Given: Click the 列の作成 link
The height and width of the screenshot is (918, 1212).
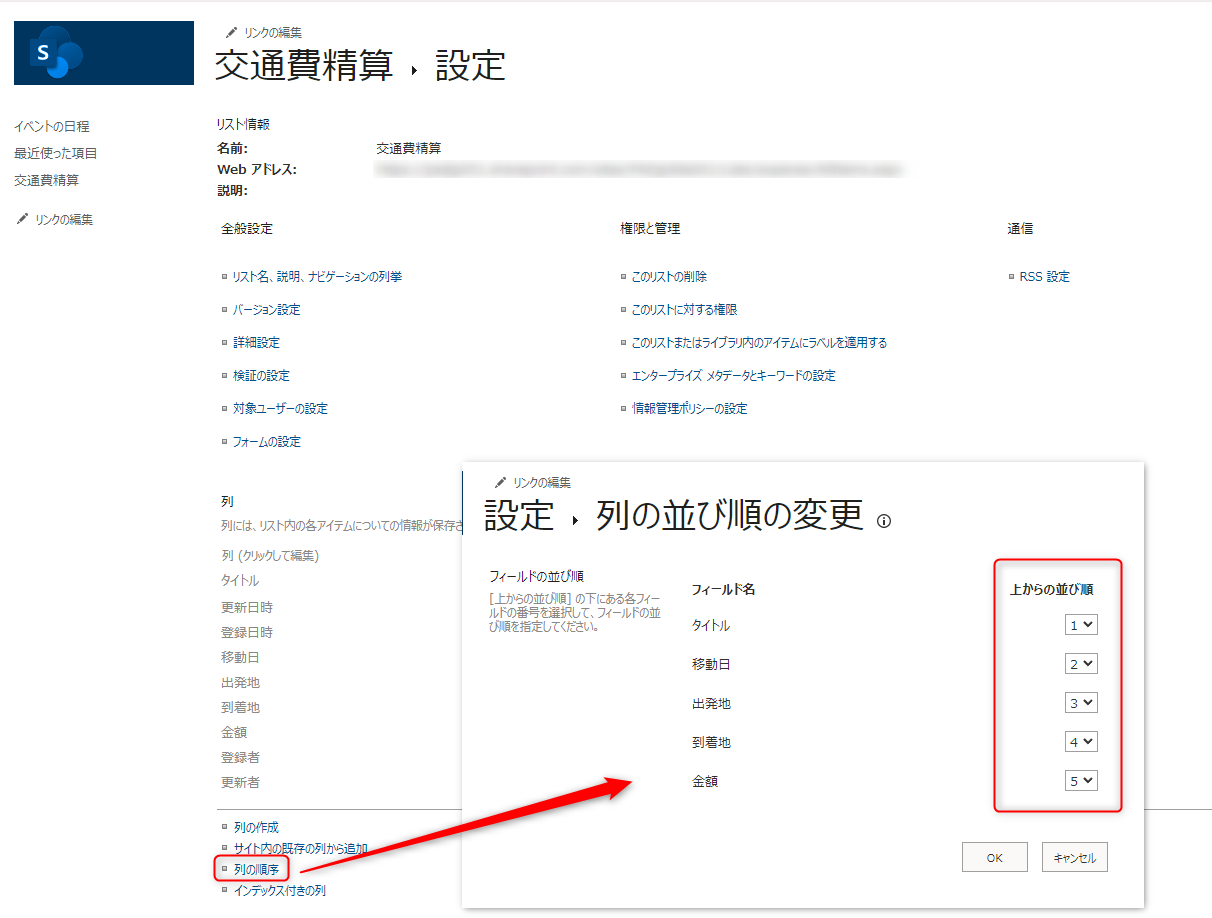Looking at the screenshot, I should [x=256, y=827].
